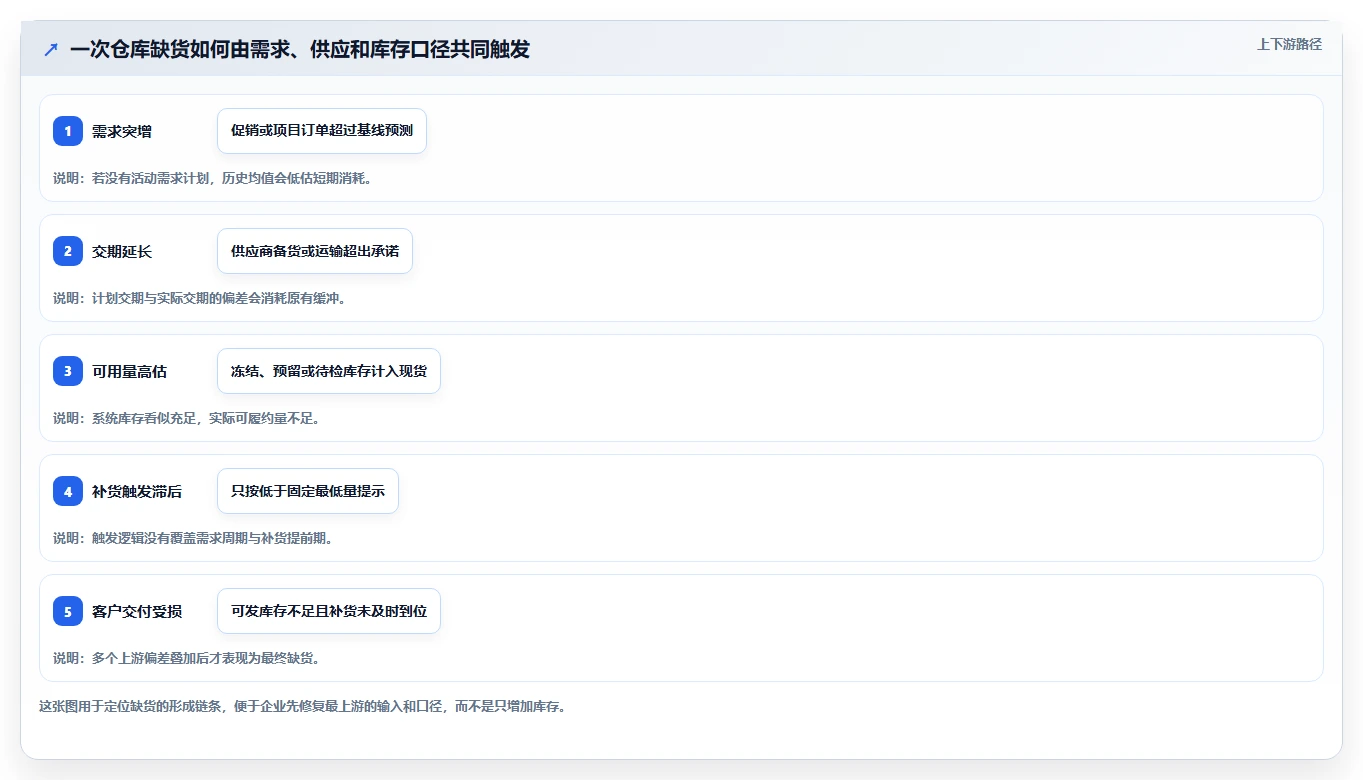Click the 需求突增 step label
This screenshot has height=780, width=1363.
122,131
